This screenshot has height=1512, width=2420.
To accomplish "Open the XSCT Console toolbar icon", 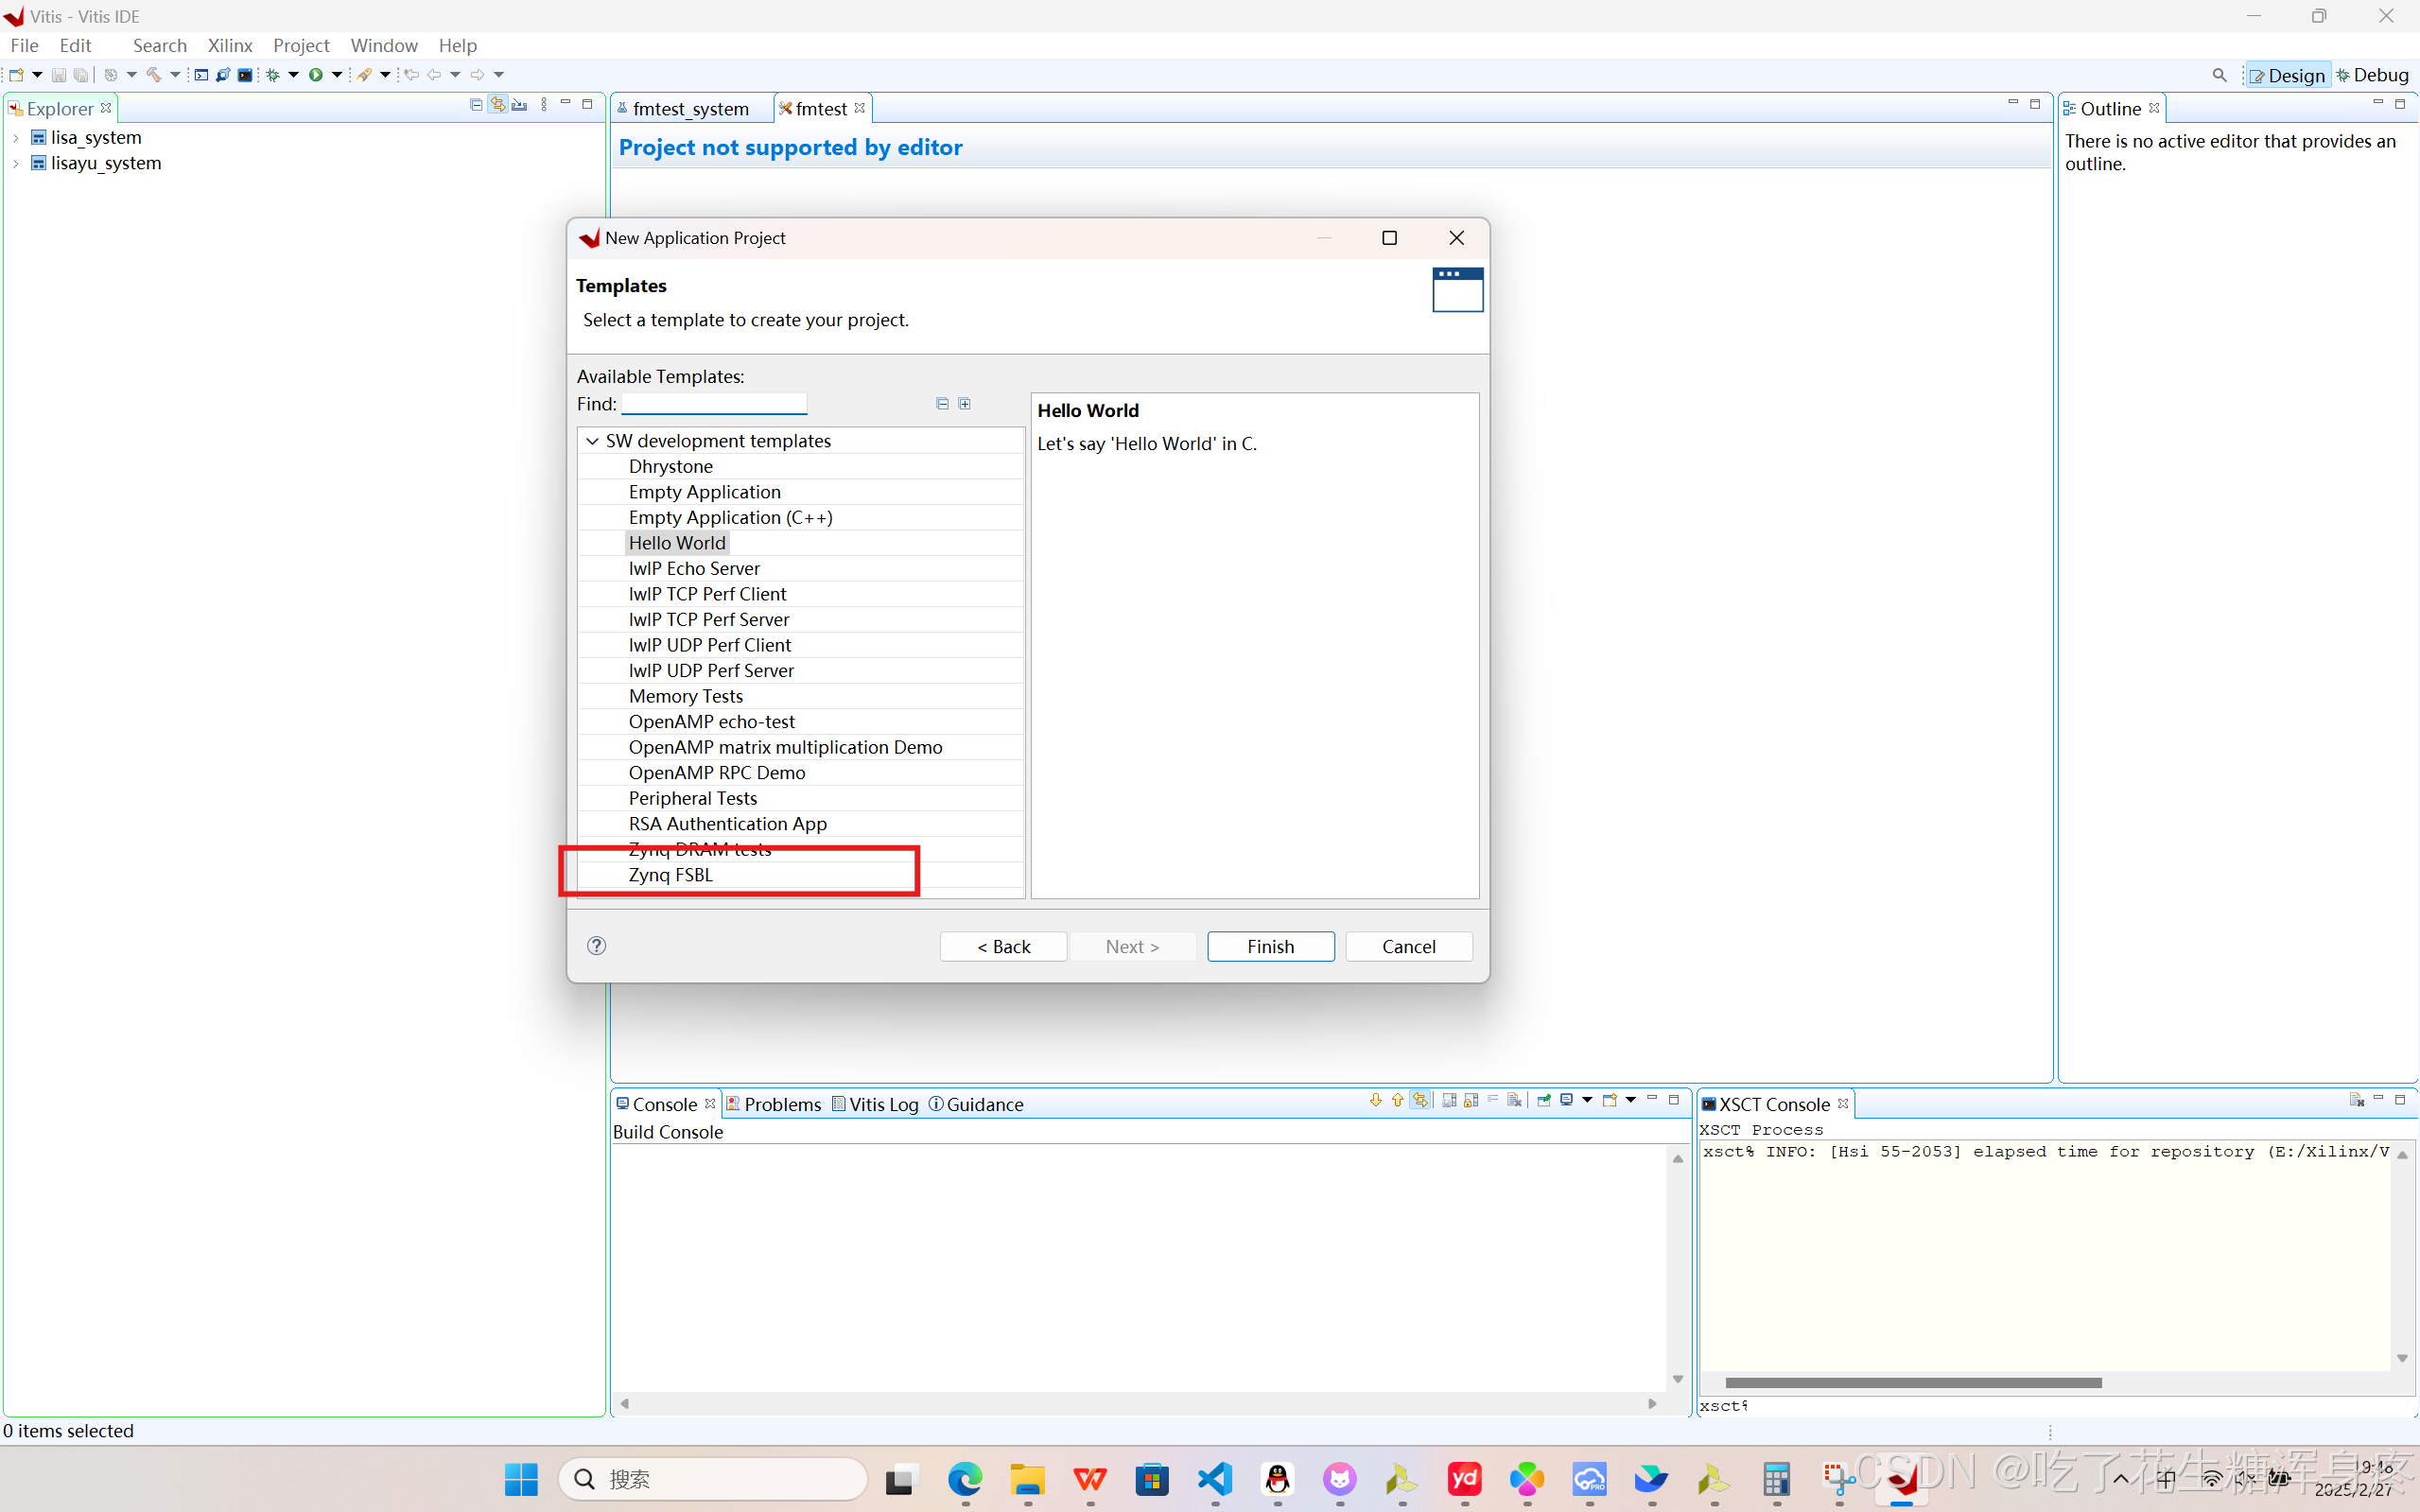I will coord(201,75).
